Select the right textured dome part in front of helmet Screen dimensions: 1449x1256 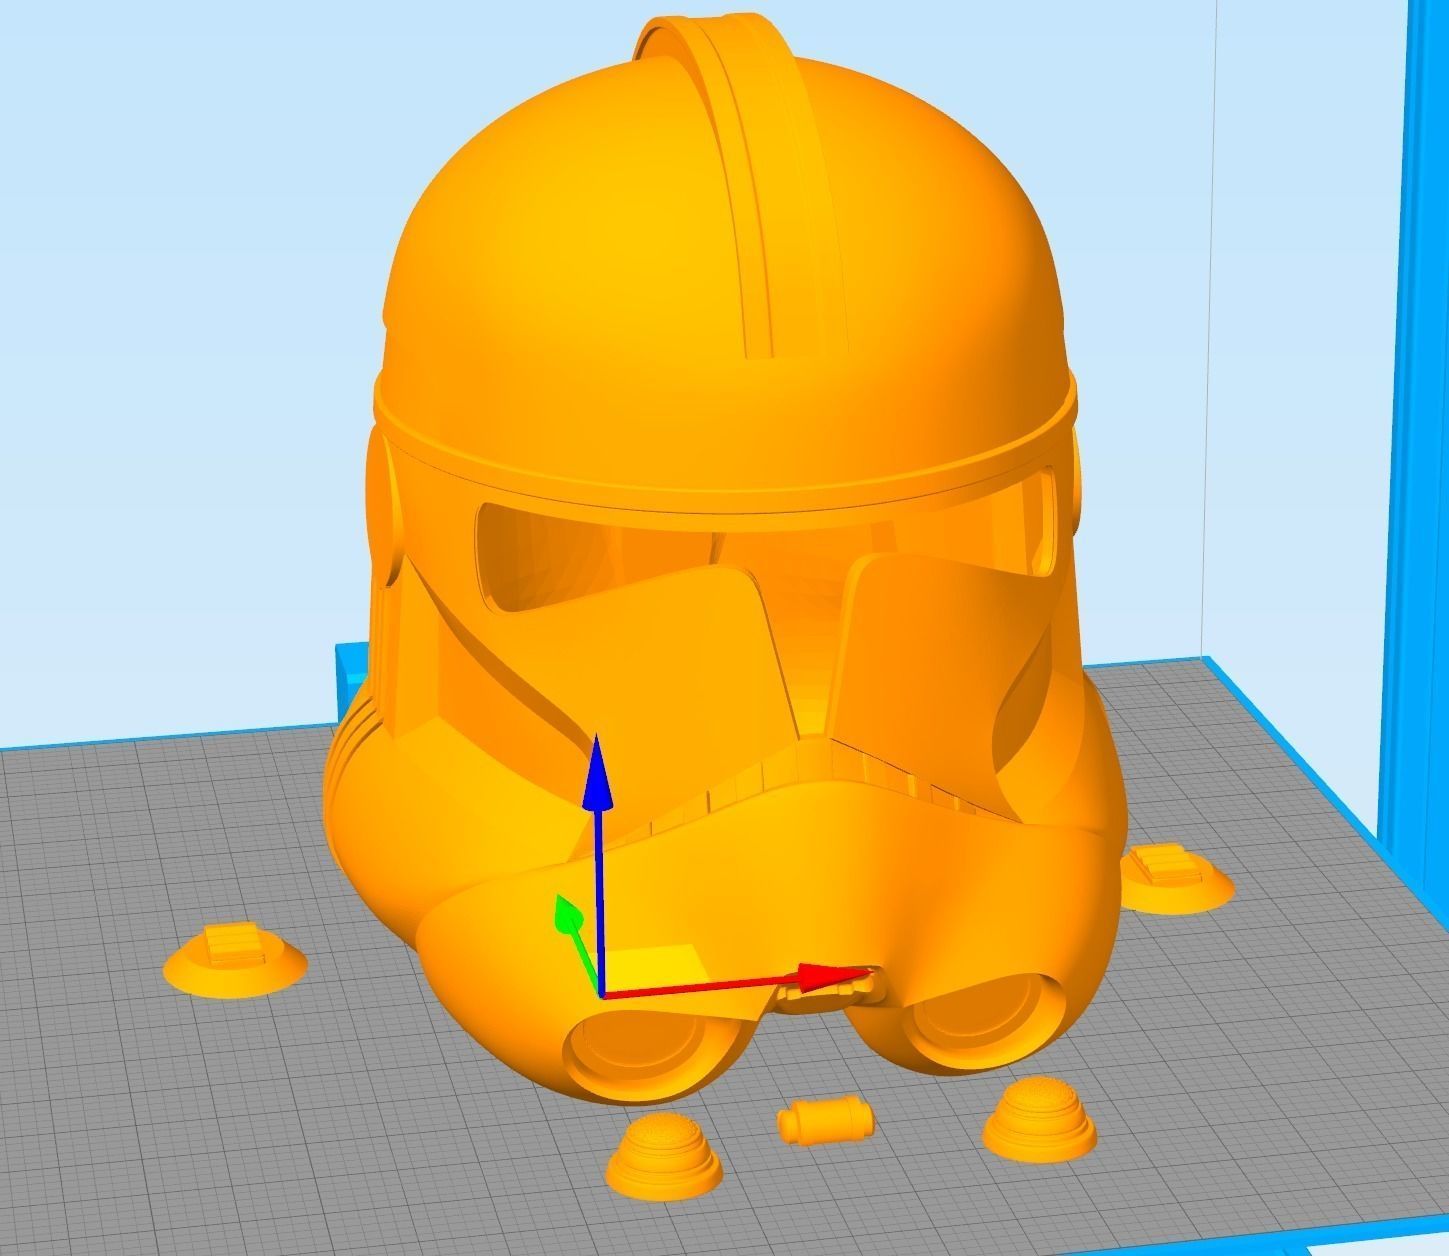coord(1040,1119)
